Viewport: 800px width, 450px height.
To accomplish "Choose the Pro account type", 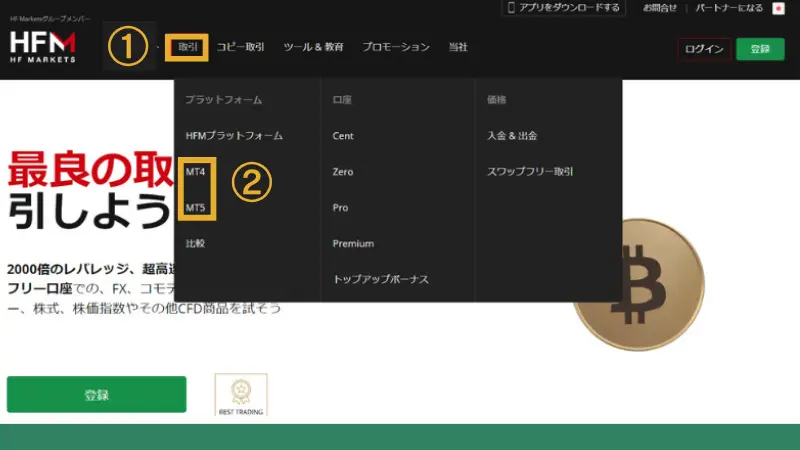I will 340,208.
